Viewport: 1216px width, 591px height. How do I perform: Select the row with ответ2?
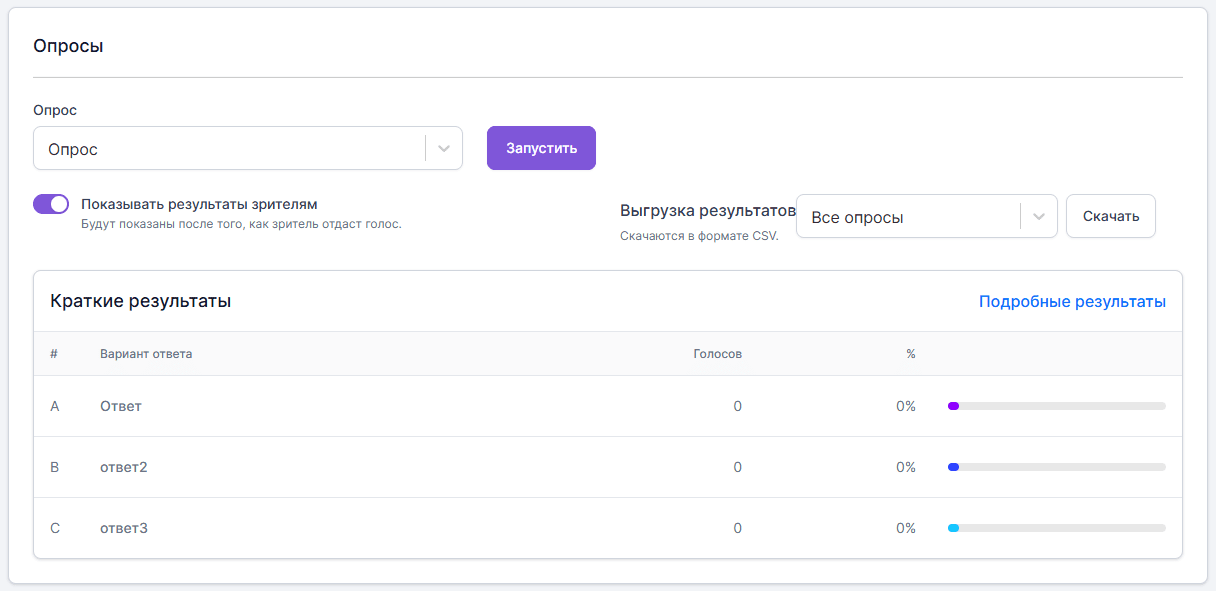click(608, 467)
